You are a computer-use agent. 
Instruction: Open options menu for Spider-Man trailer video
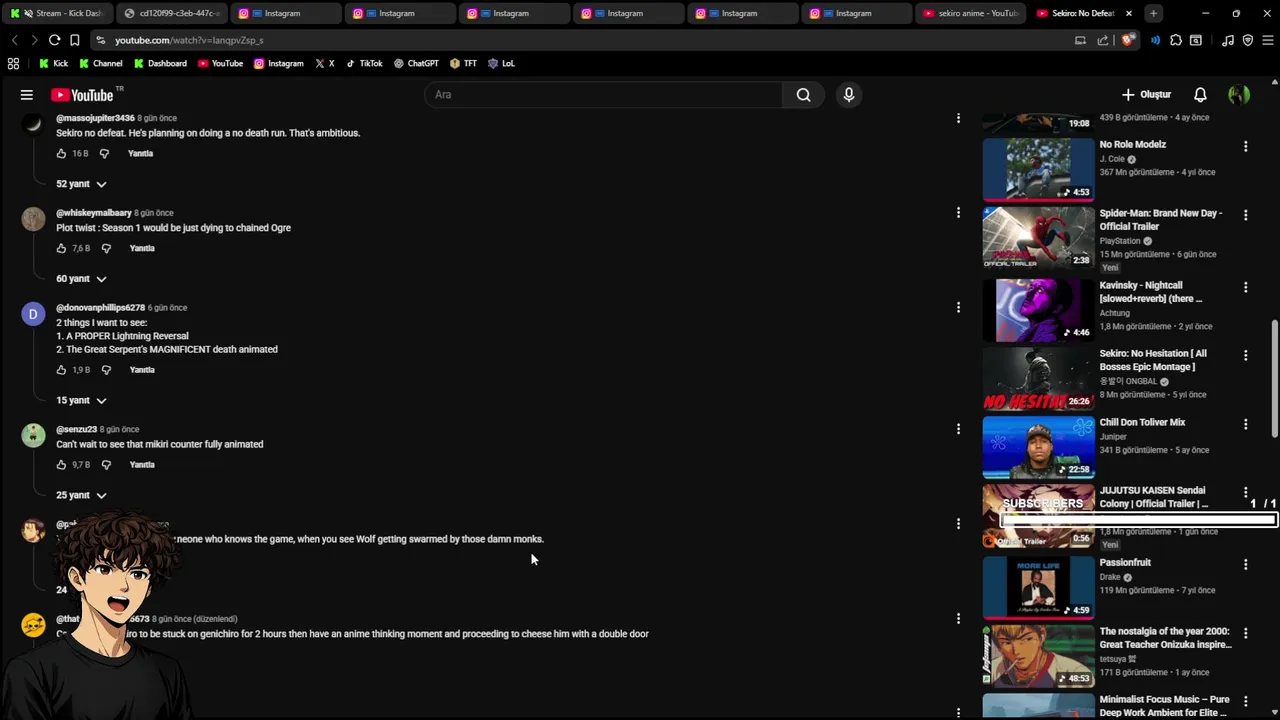[x=1245, y=215]
